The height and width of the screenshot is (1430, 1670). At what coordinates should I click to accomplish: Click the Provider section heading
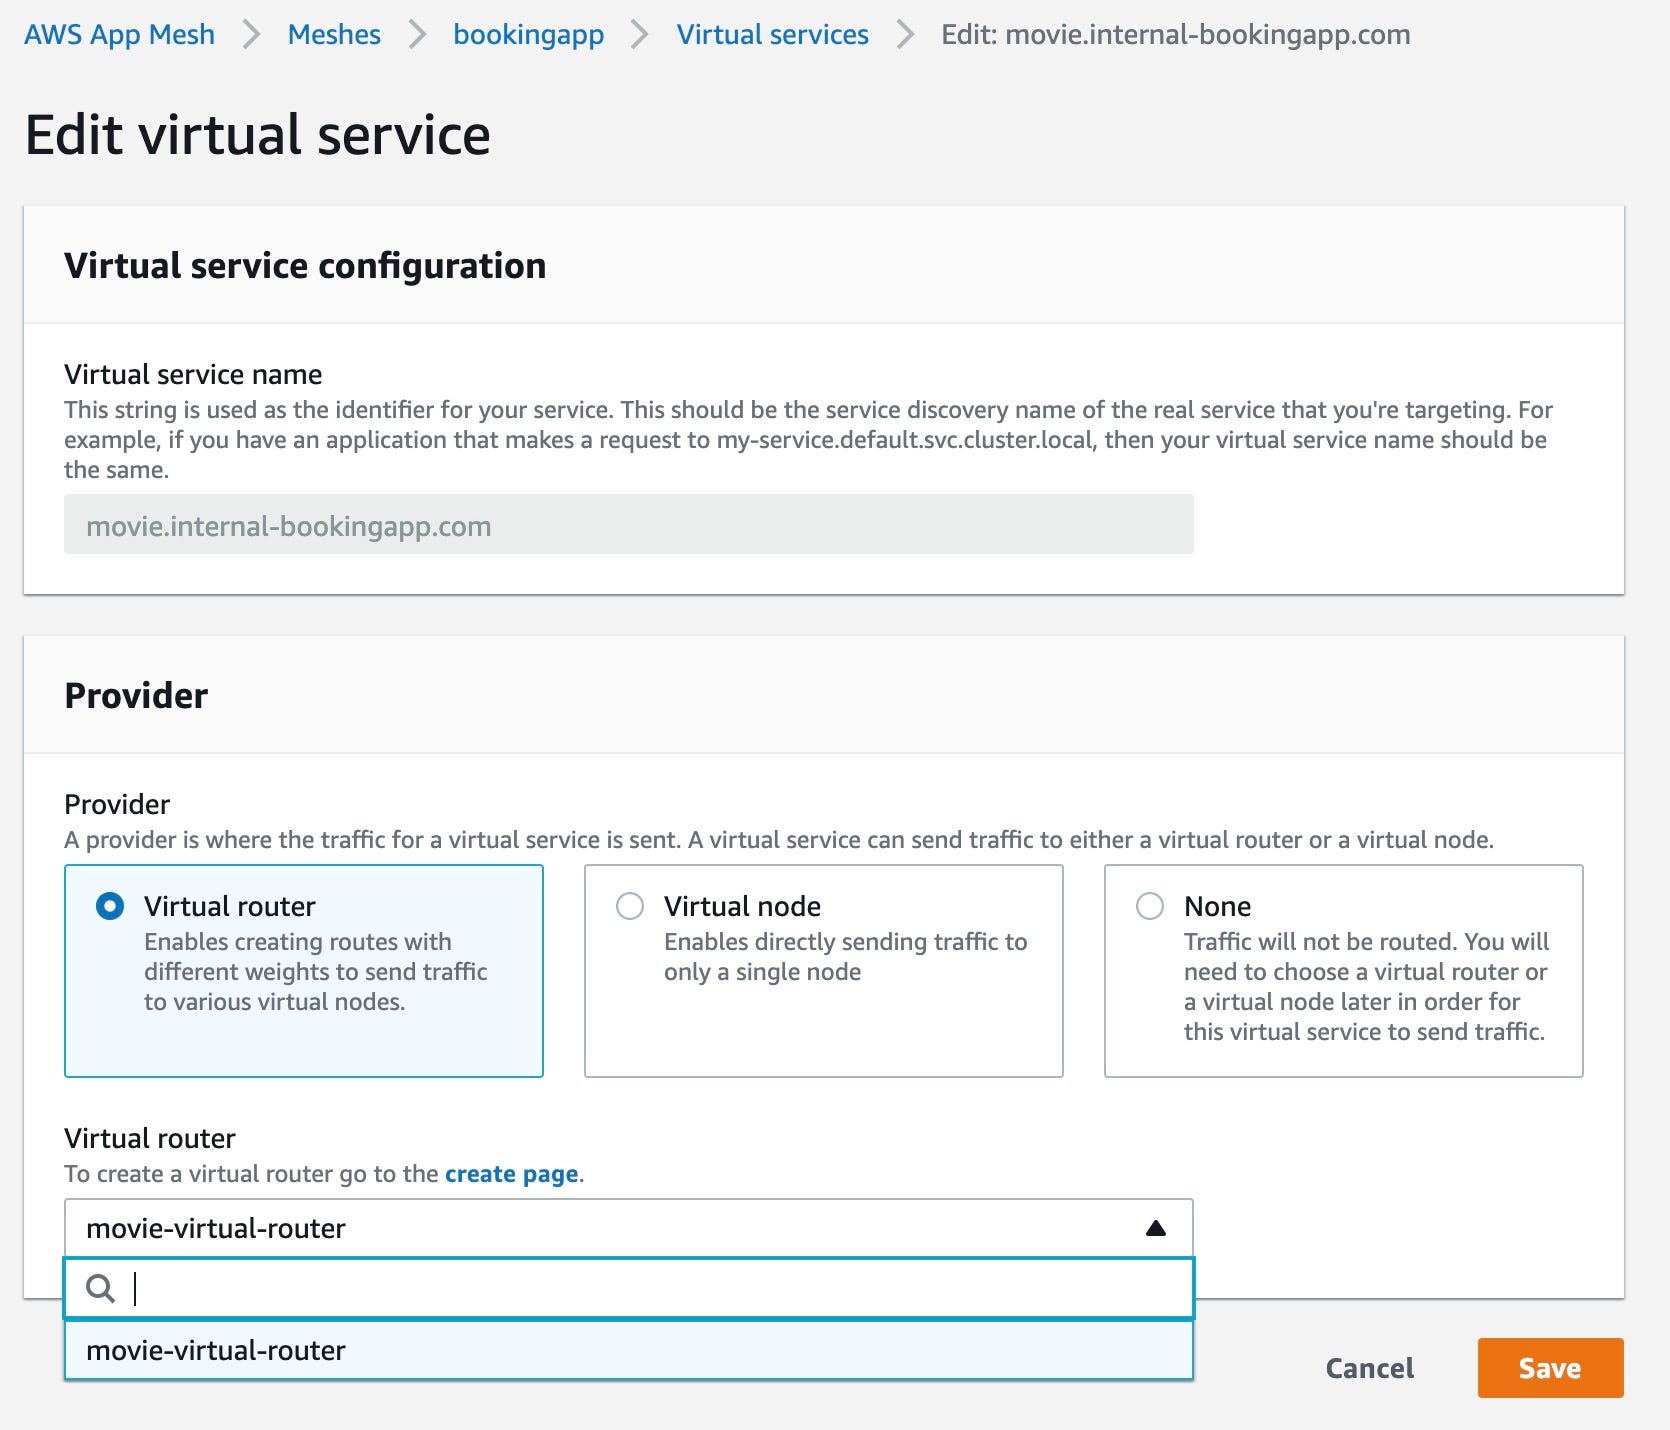pyautogui.click(x=136, y=695)
